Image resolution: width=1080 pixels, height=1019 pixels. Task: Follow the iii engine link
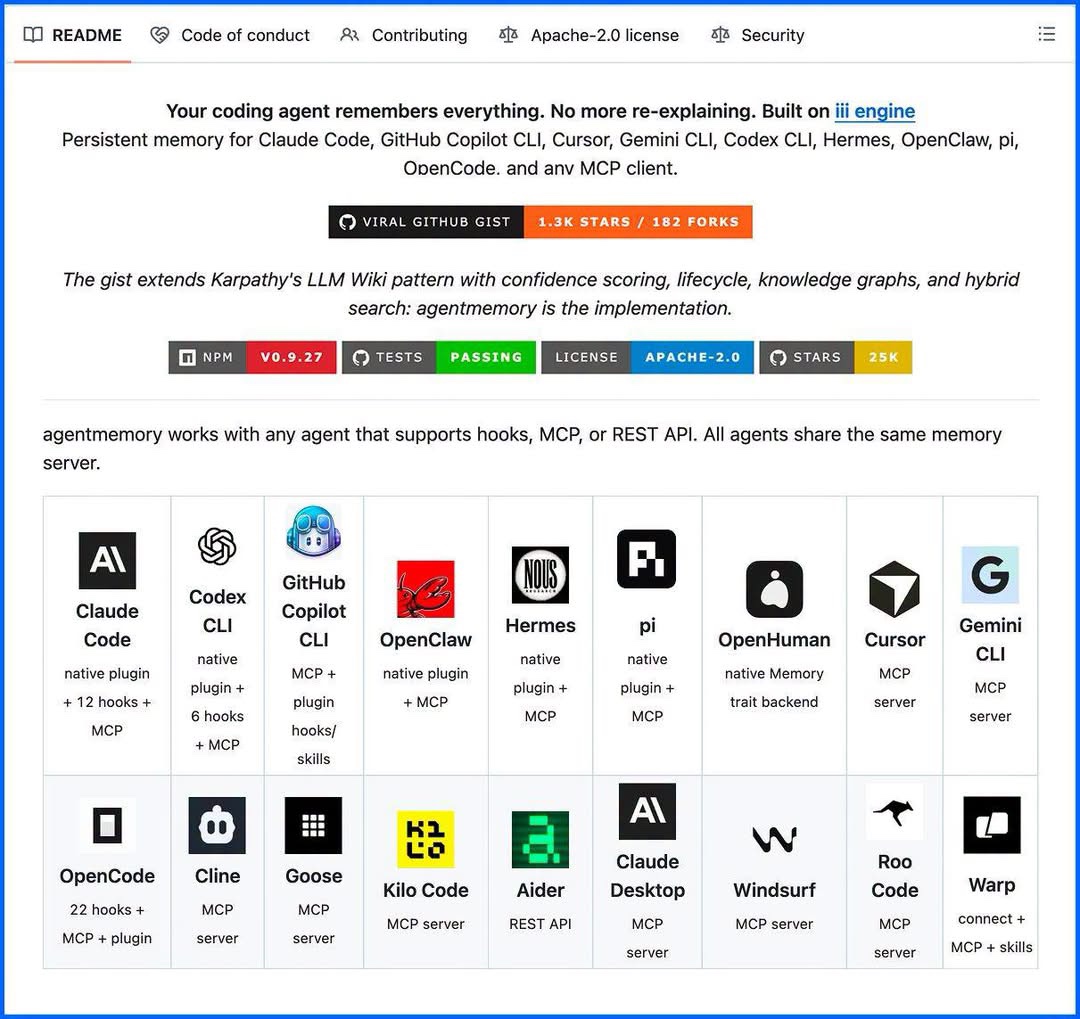[x=875, y=111]
